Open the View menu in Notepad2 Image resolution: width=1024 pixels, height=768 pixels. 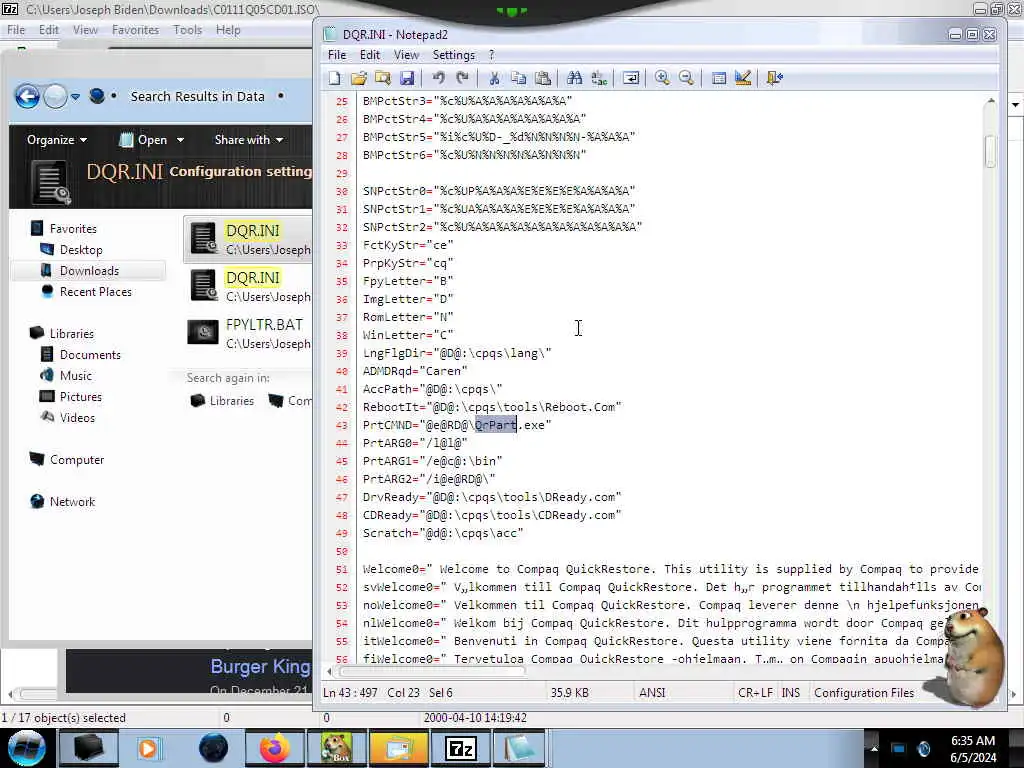point(406,55)
